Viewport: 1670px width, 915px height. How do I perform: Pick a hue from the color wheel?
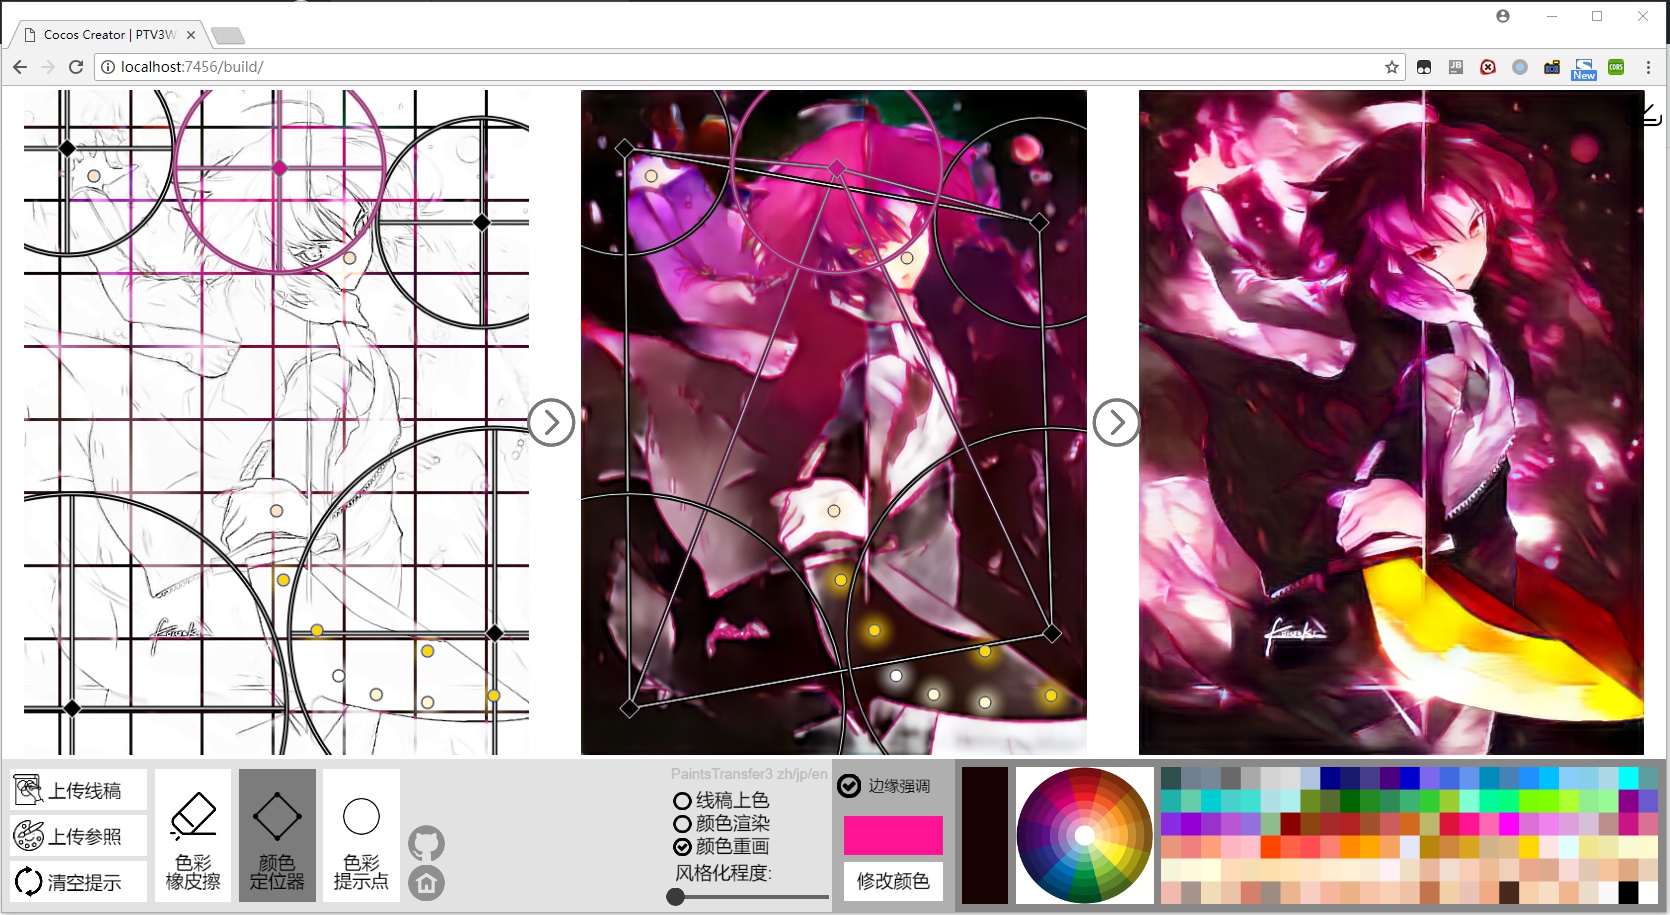tap(1084, 835)
